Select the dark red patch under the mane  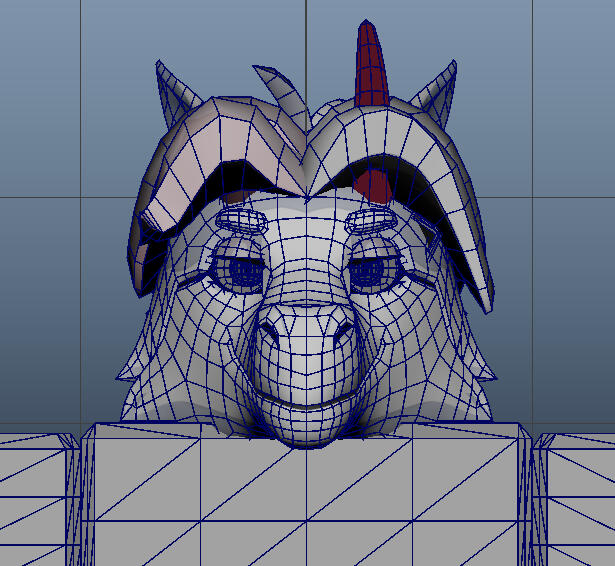[372, 187]
